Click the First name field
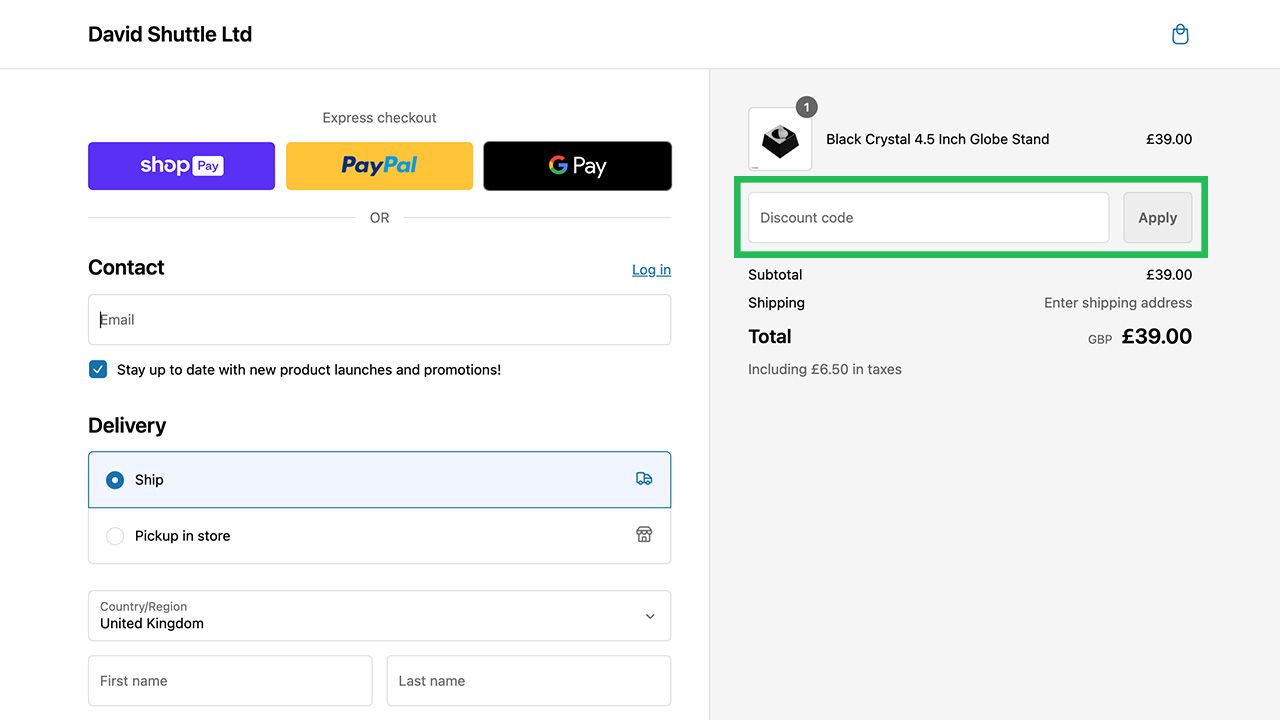The width and height of the screenshot is (1280, 720). click(230, 681)
